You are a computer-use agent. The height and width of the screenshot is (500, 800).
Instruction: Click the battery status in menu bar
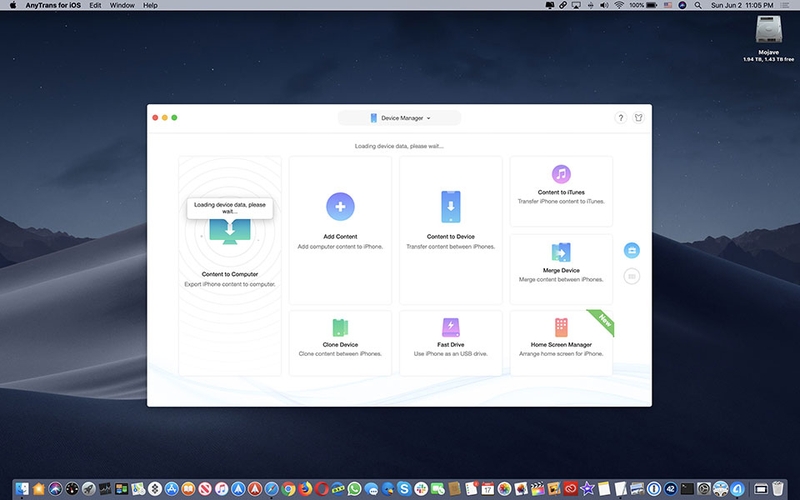point(643,5)
